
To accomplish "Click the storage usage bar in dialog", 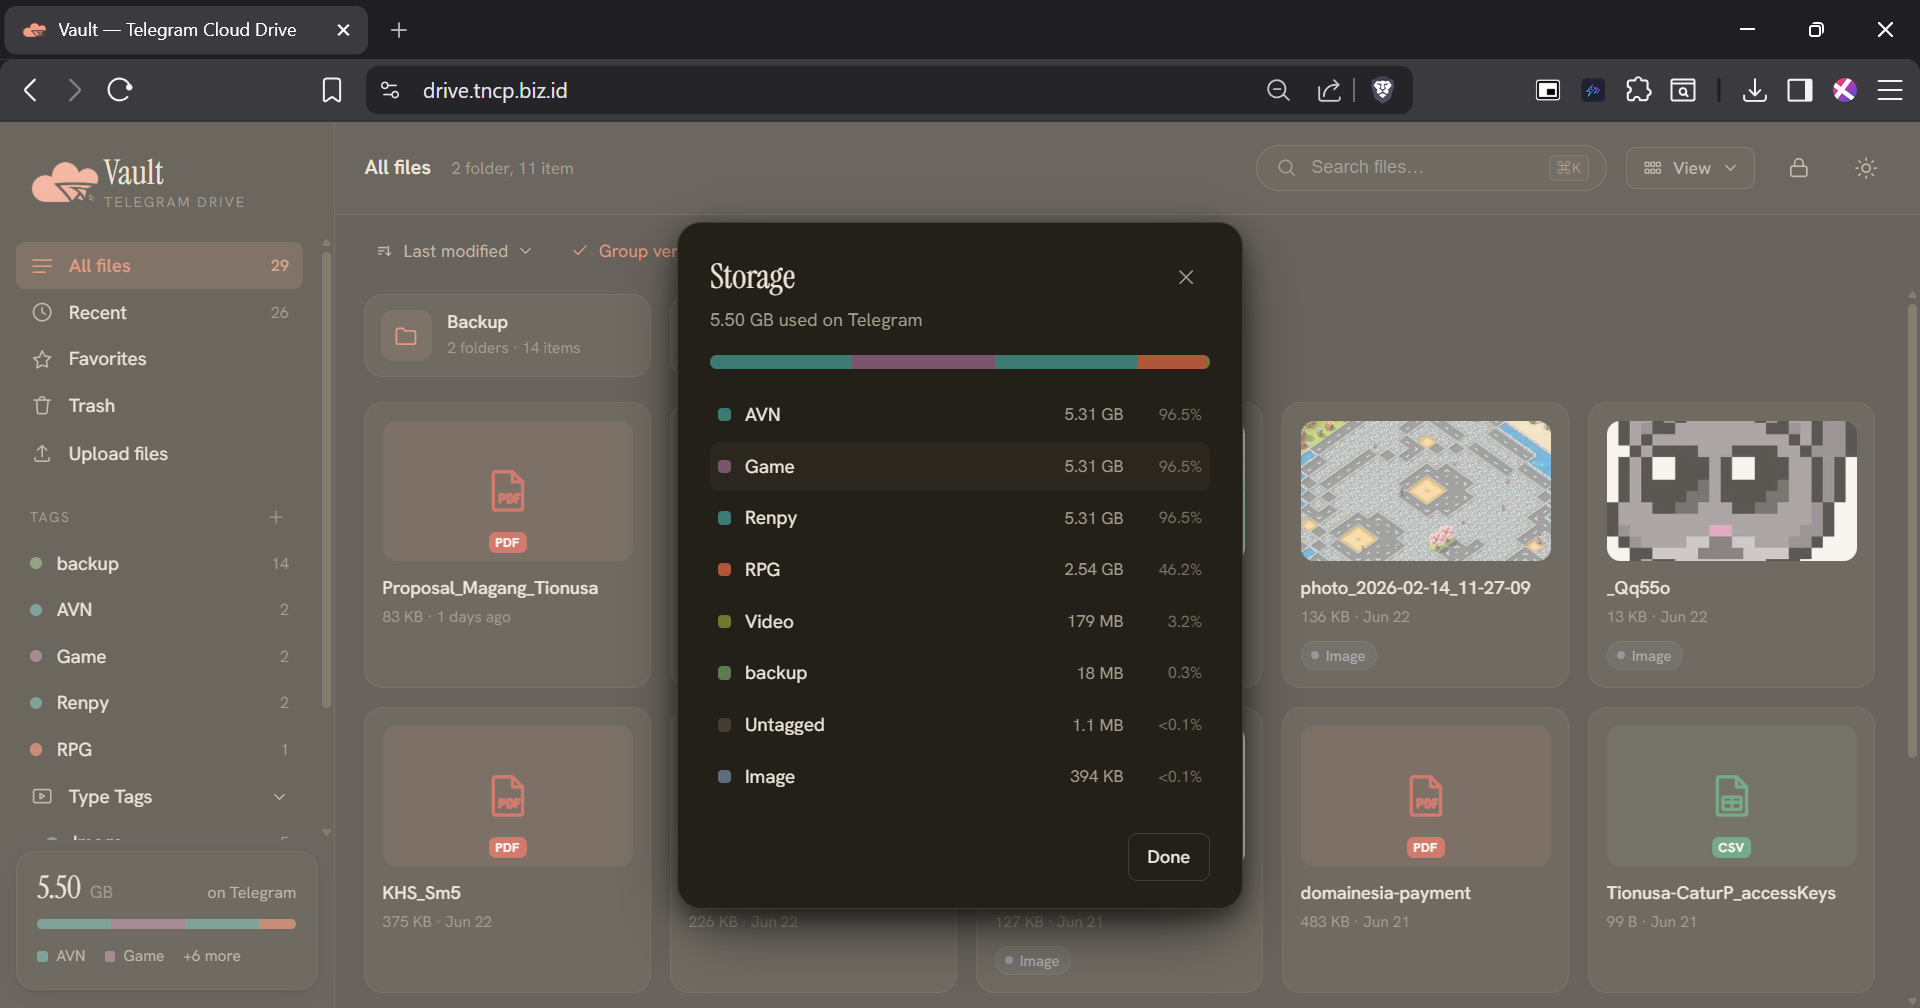I will 959,362.
